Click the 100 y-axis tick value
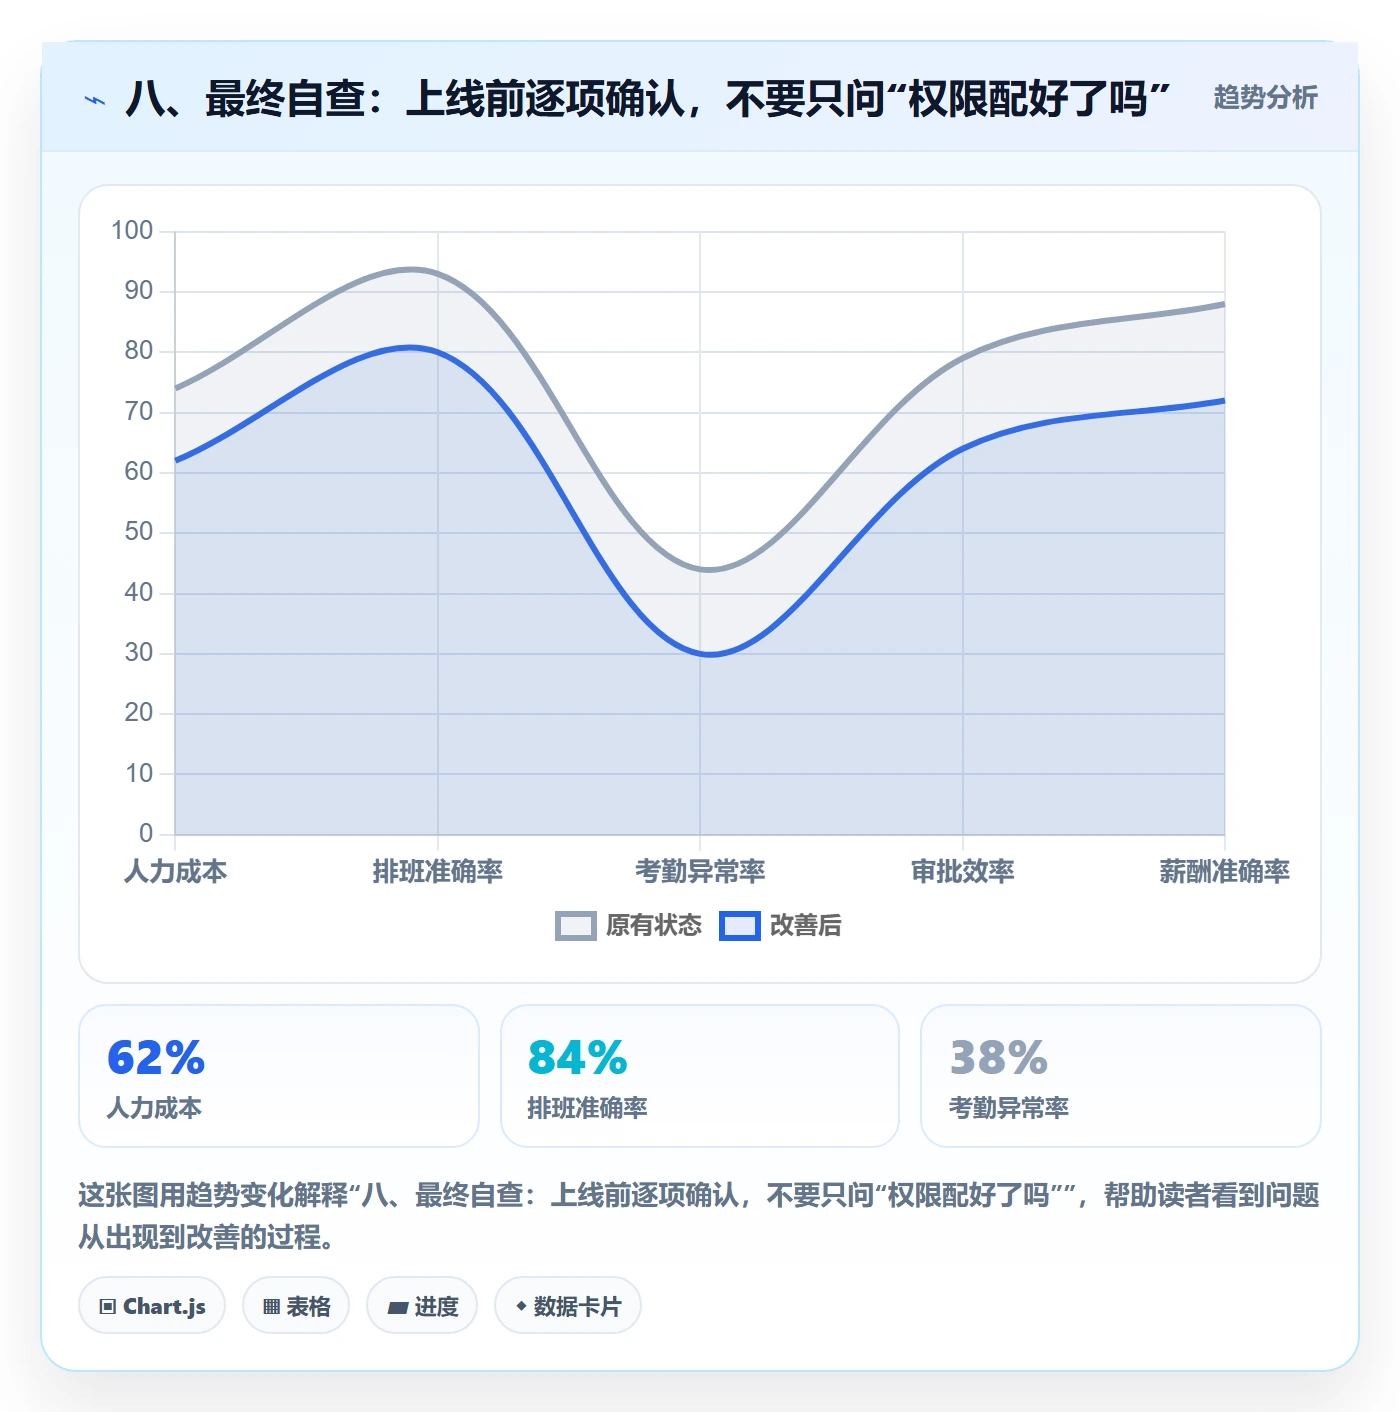Image resolution: width=1400 pixels, height=1412 pixels. [x=132, y=231]
